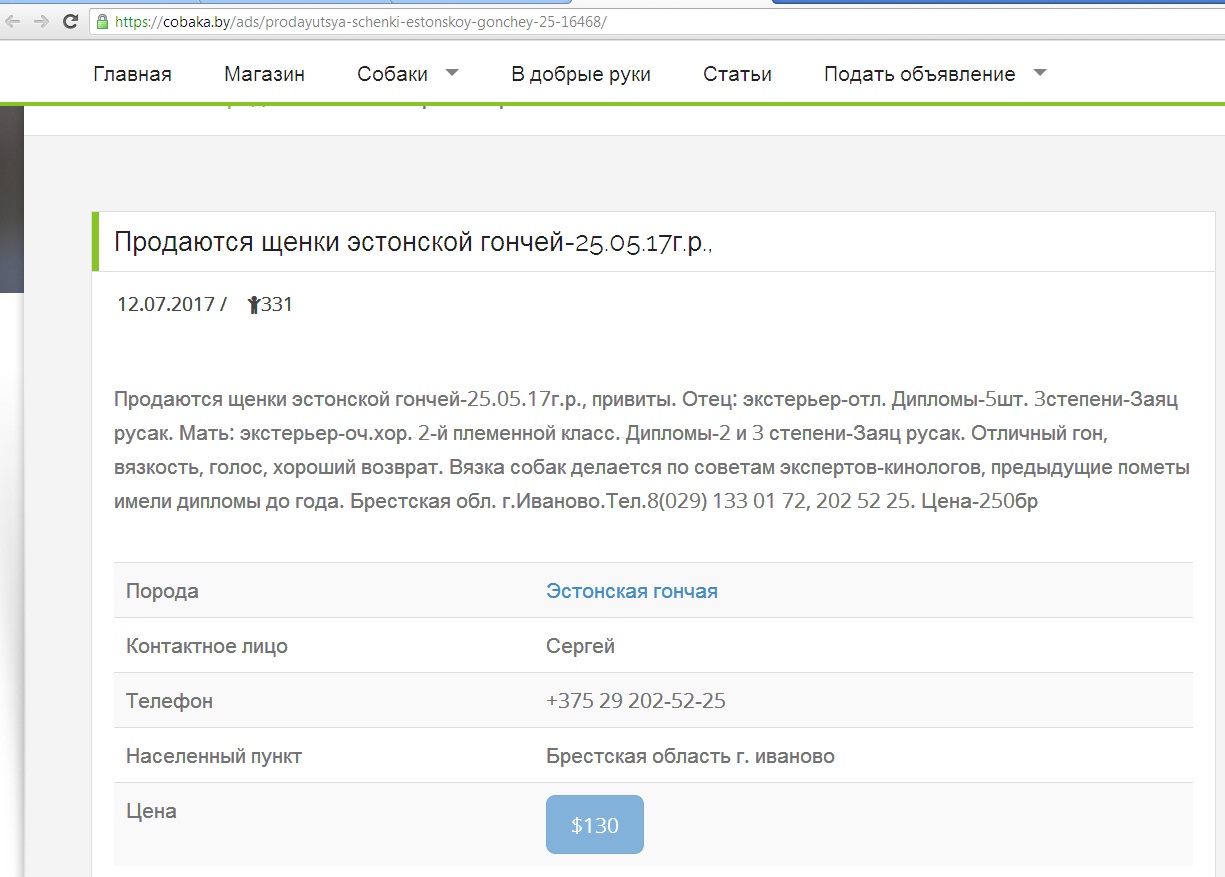Select the Собаки menu item
The width and height of the screenshot is (1225, 877).
[x=392, y=74]
